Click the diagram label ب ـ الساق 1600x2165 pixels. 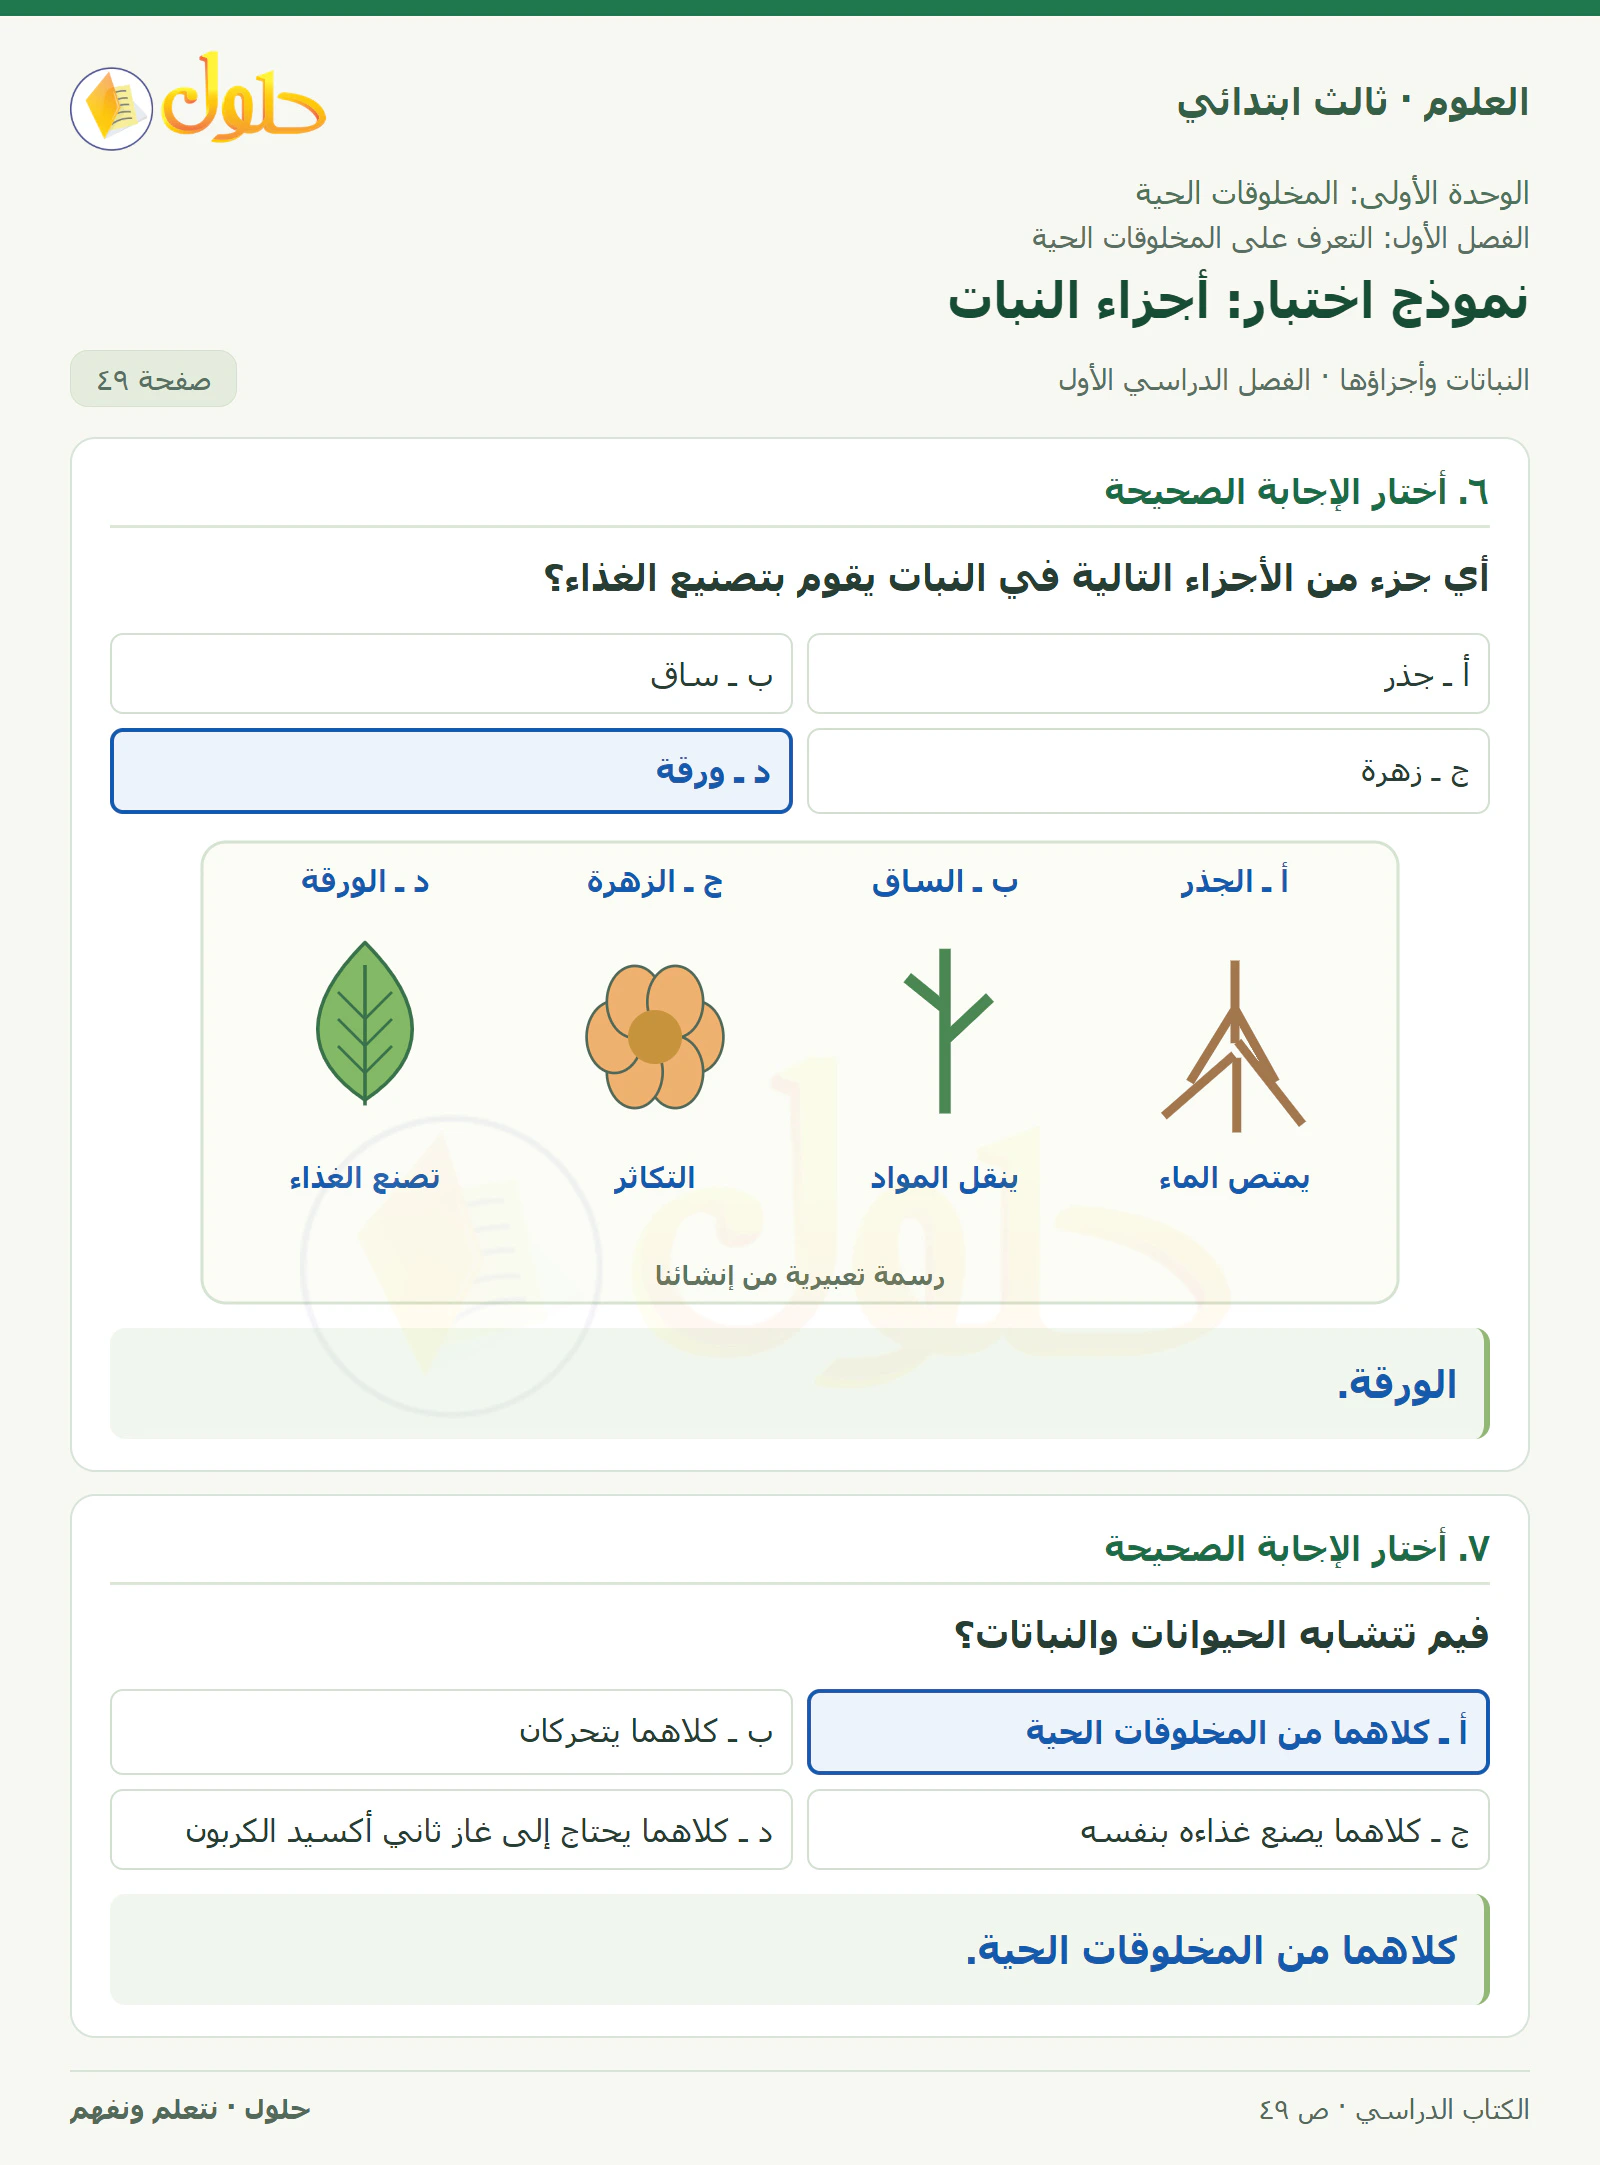click(945, 882)
